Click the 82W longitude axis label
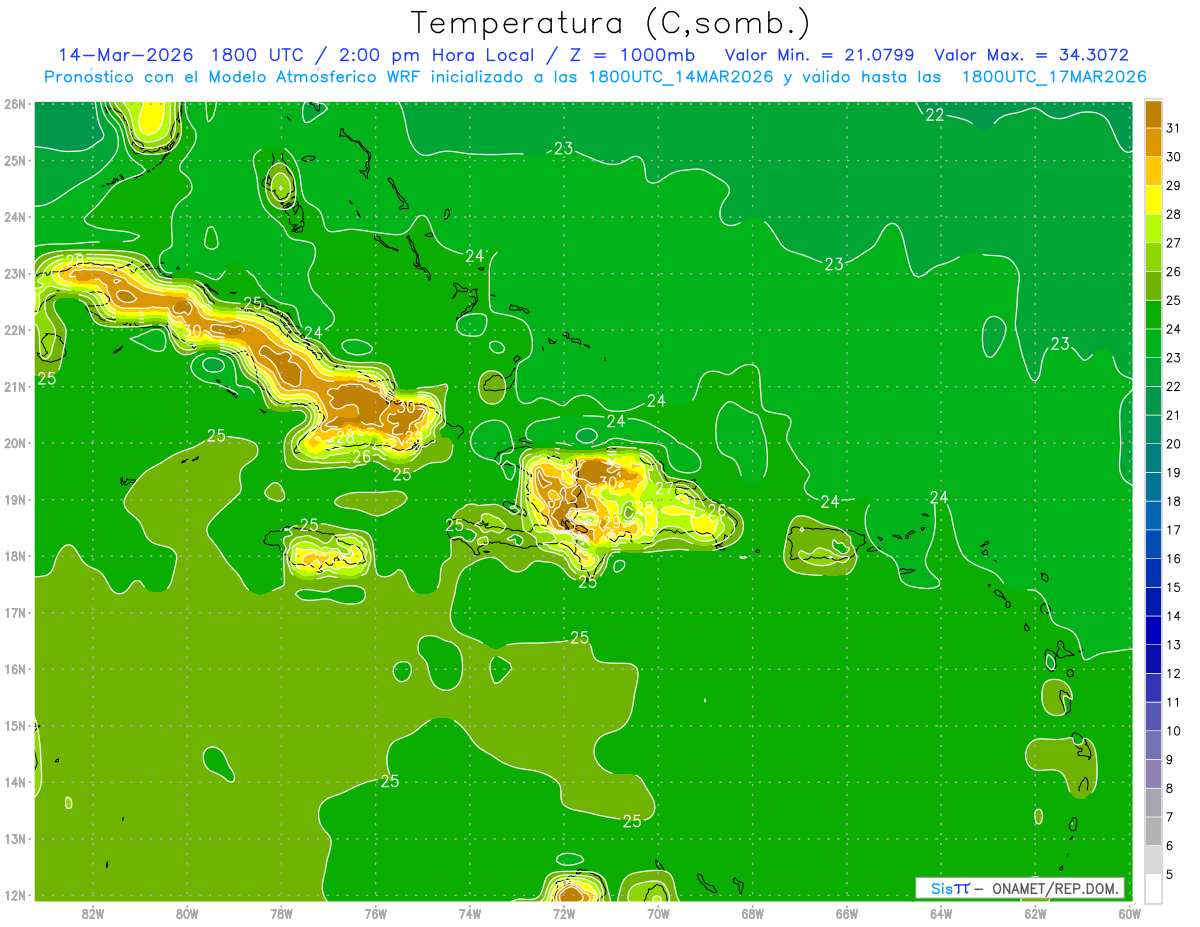 click(x=92, y=913)
